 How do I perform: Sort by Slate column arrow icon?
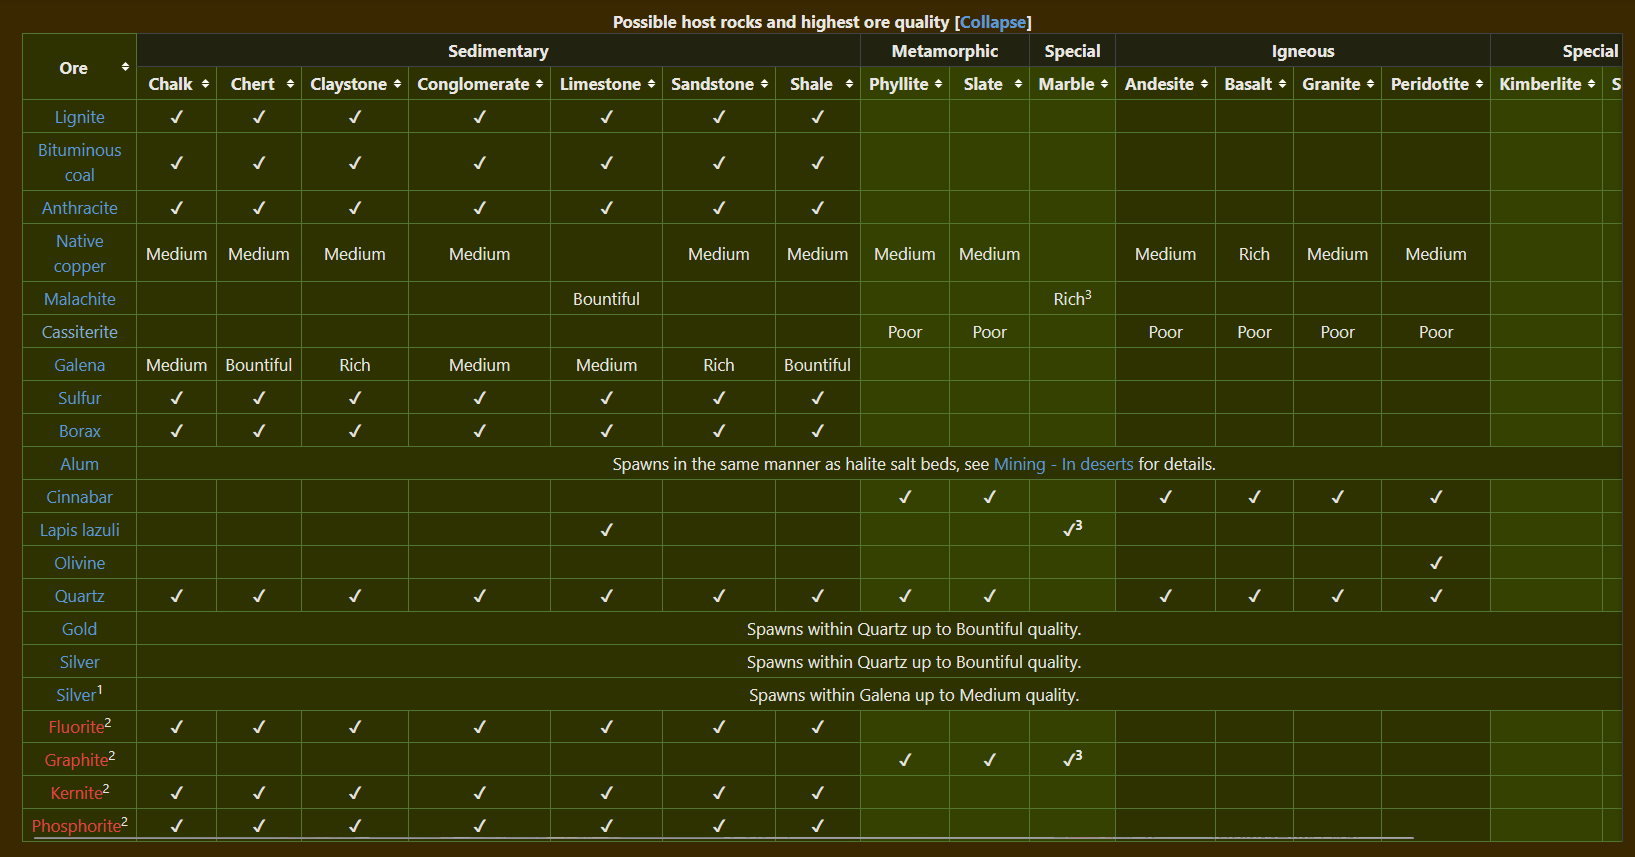(1018, 84)
